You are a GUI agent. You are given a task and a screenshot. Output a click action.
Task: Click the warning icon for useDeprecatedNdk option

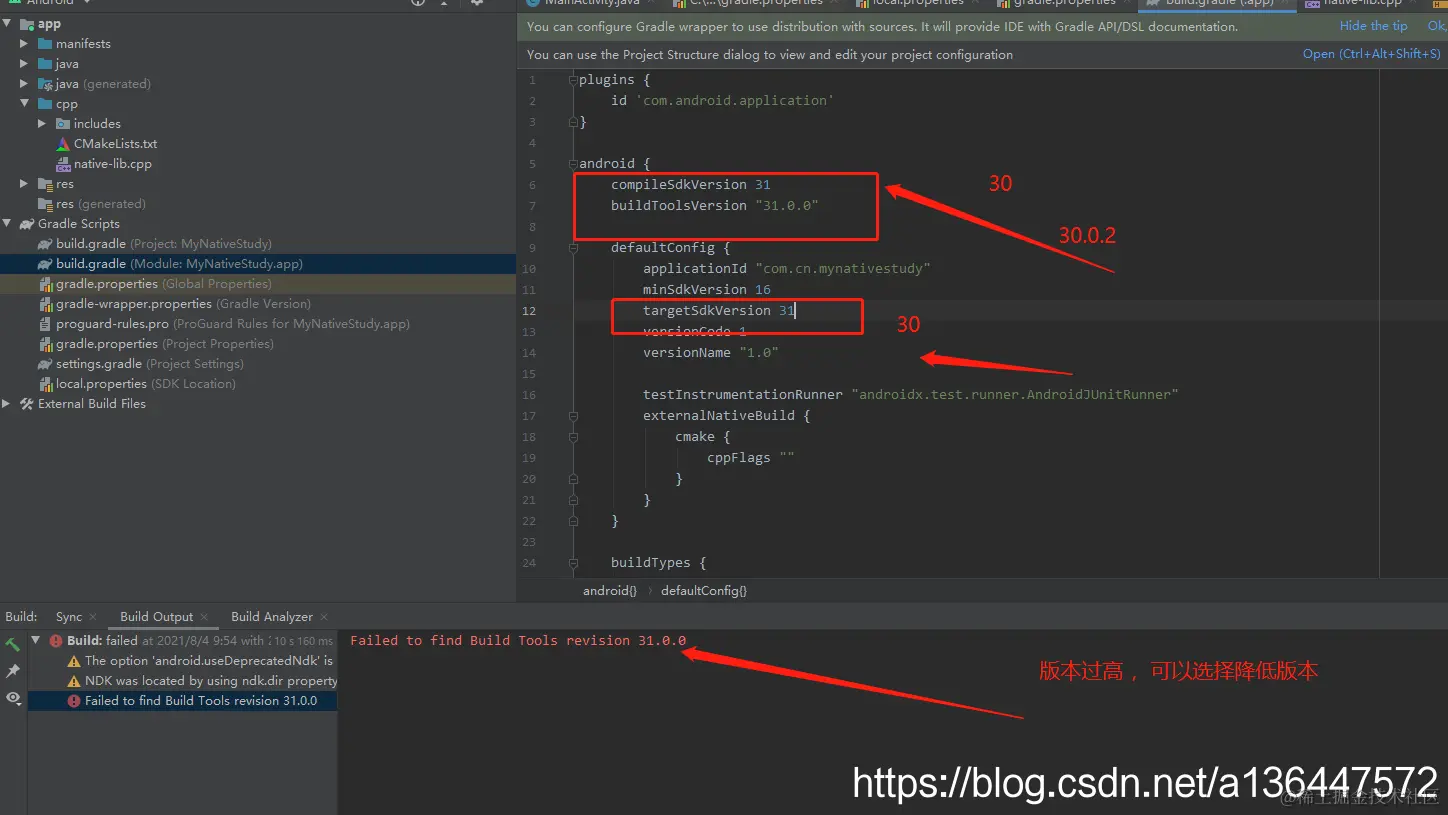coord(74,661)
